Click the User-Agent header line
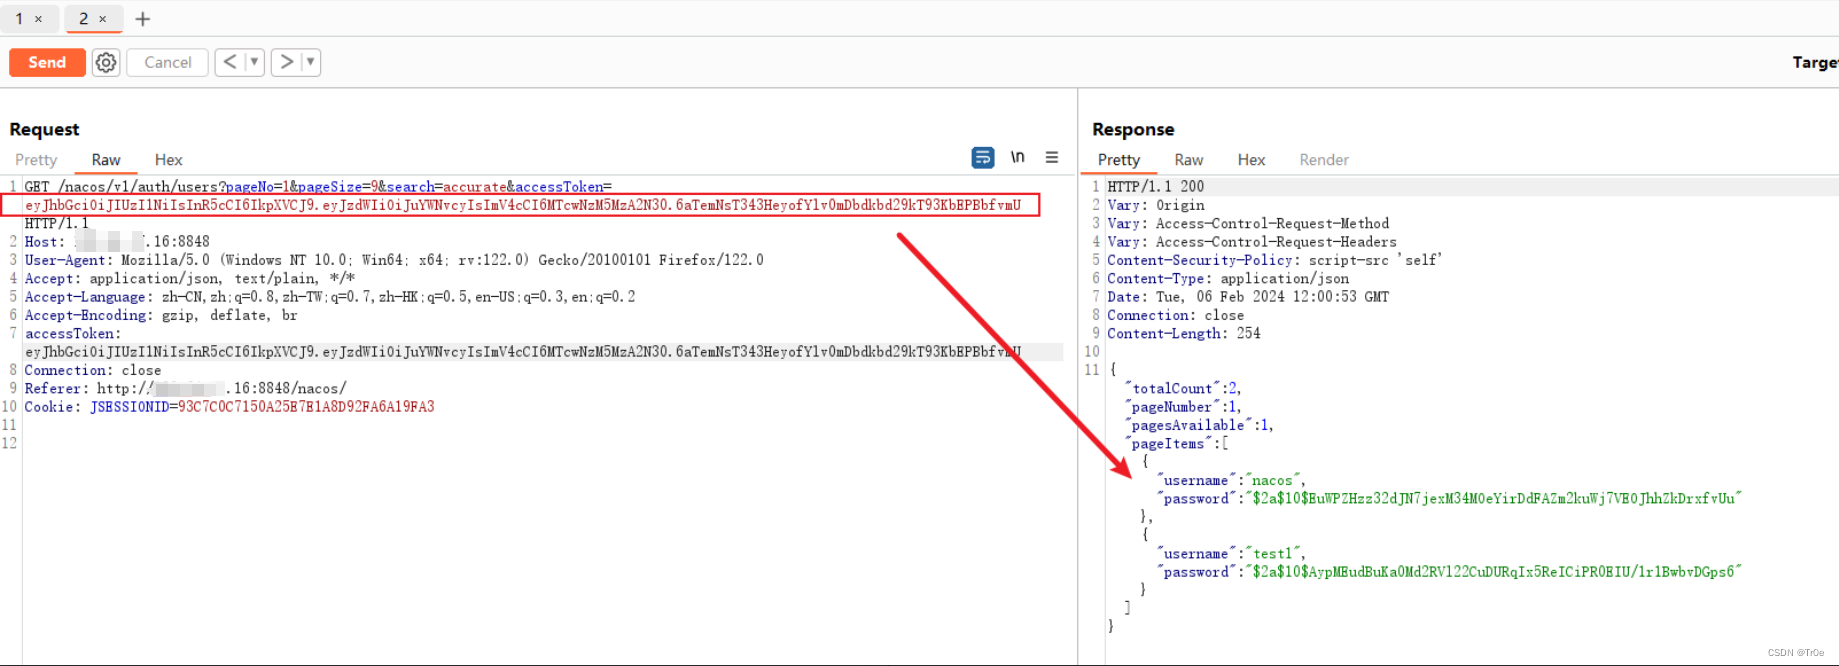 click(x=394, y=260)
